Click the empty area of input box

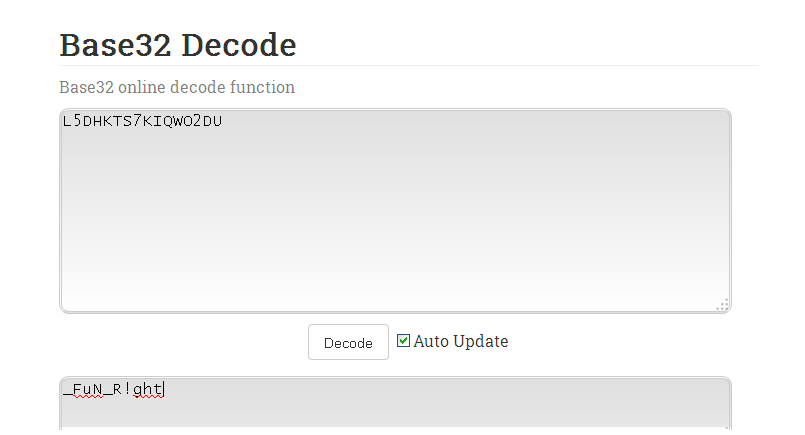tap(395, 221)
